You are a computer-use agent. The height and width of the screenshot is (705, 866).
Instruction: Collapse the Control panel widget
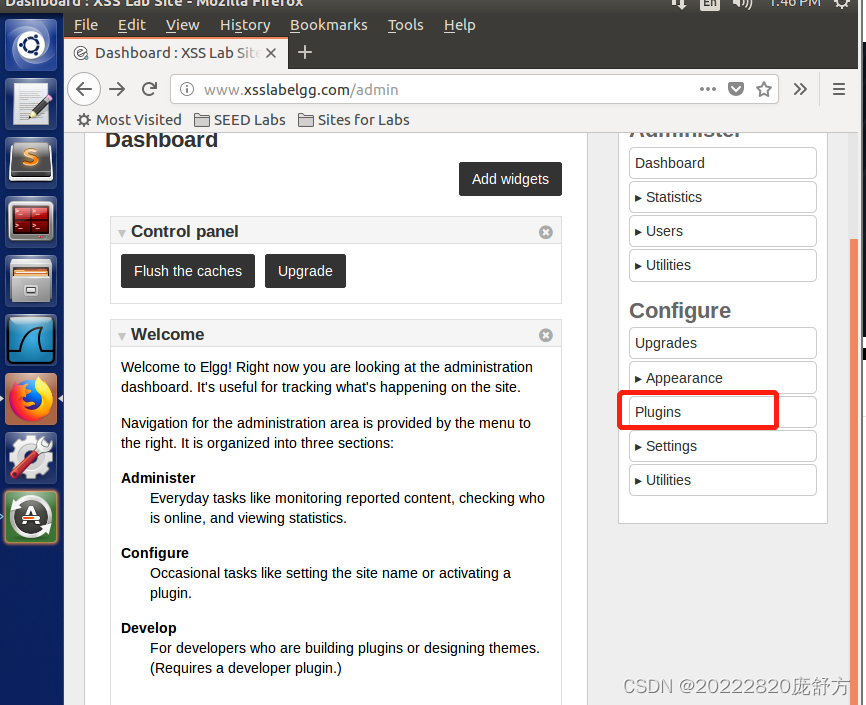pos(122,233)
